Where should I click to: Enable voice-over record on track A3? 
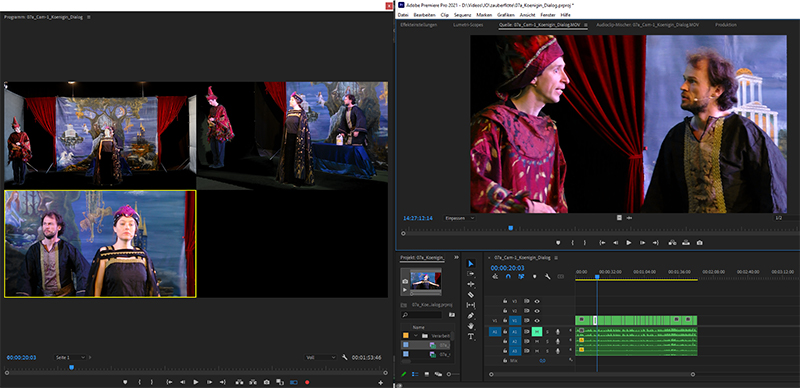[x=558, y=351]
